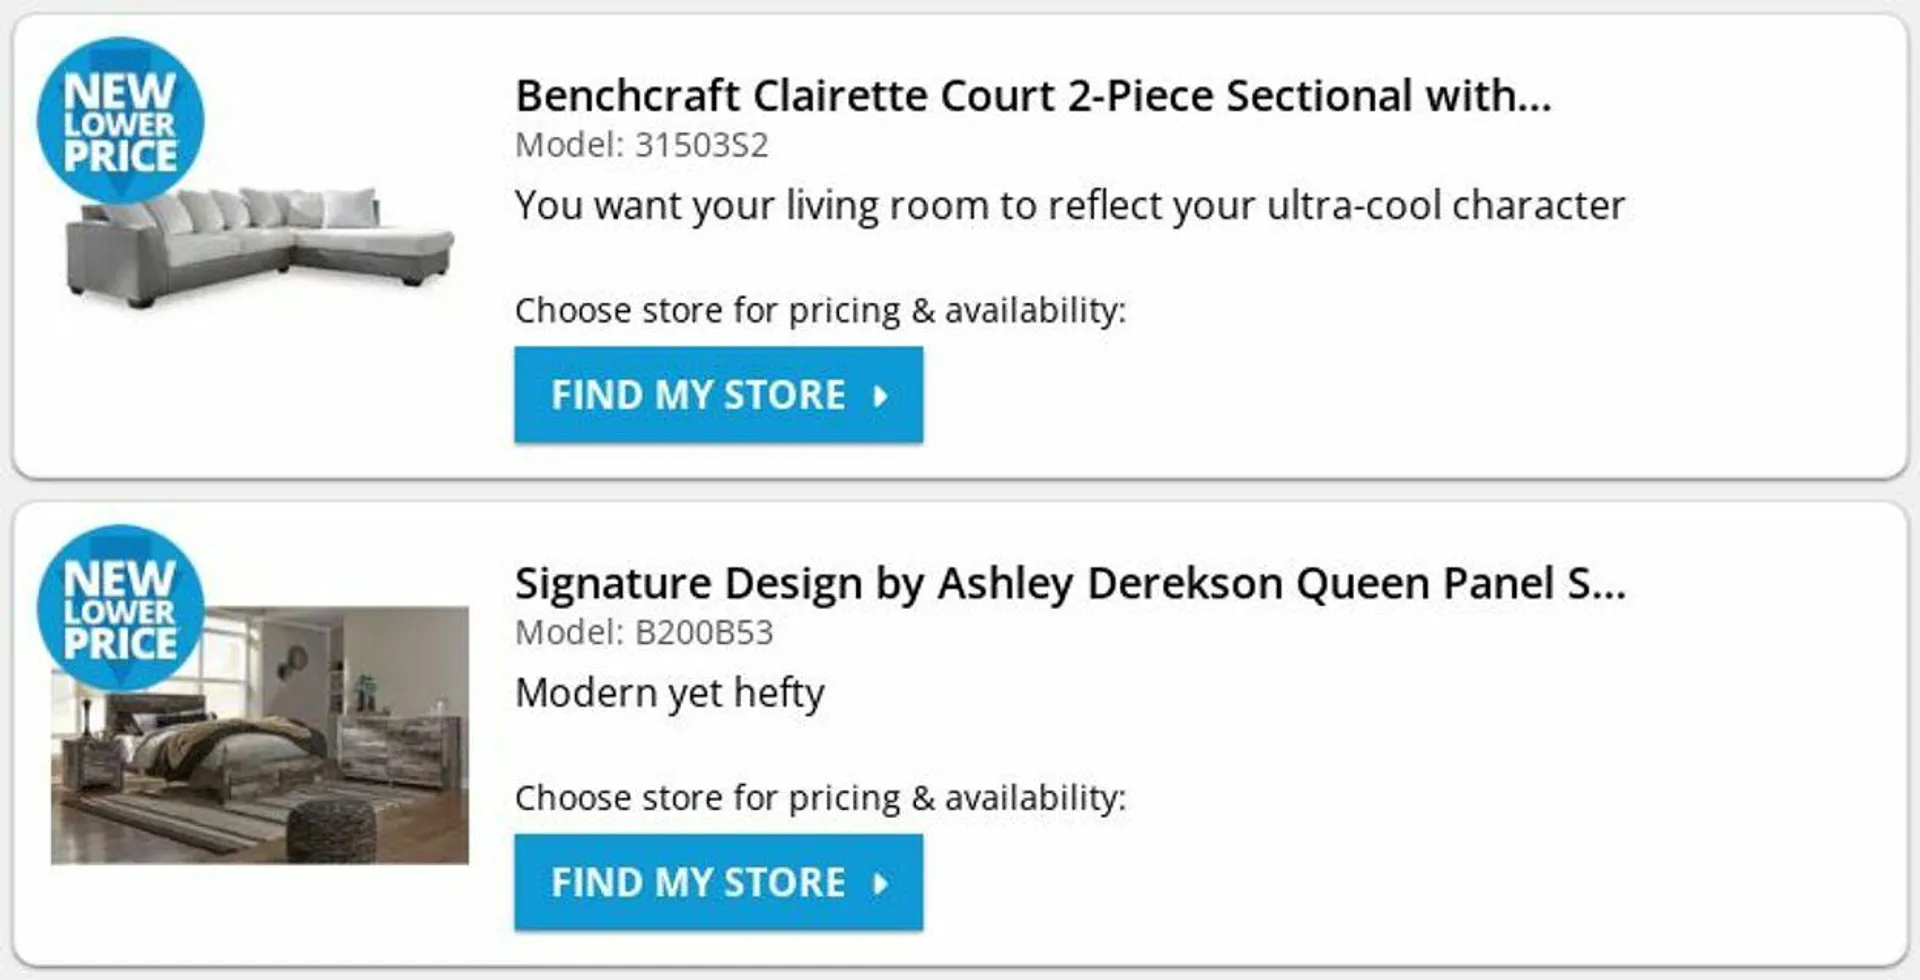Click the New Lower Price badge on the bedroom set
The image size is (1920, 980).
[120, 608]
